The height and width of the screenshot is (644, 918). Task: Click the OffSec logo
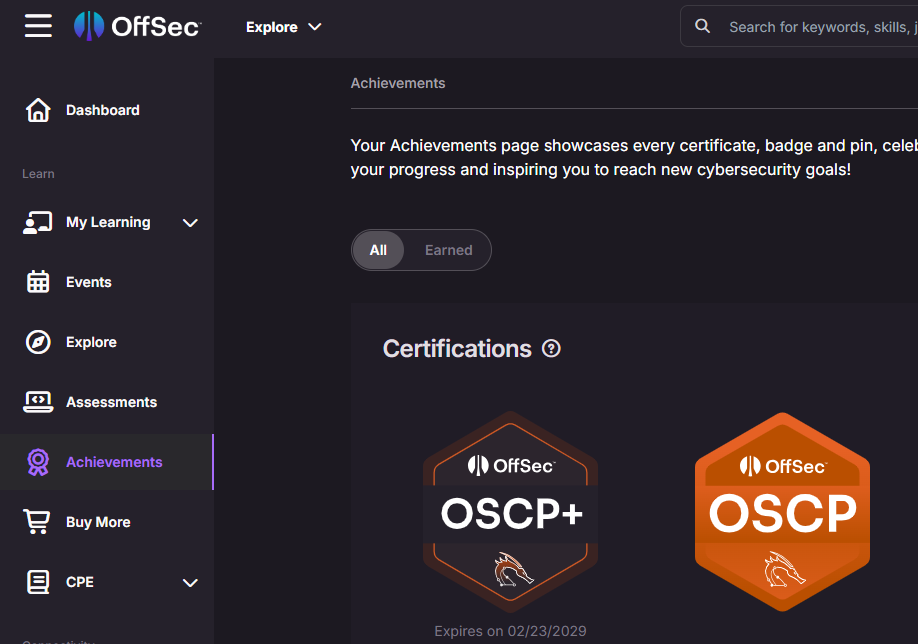point(138,26)
